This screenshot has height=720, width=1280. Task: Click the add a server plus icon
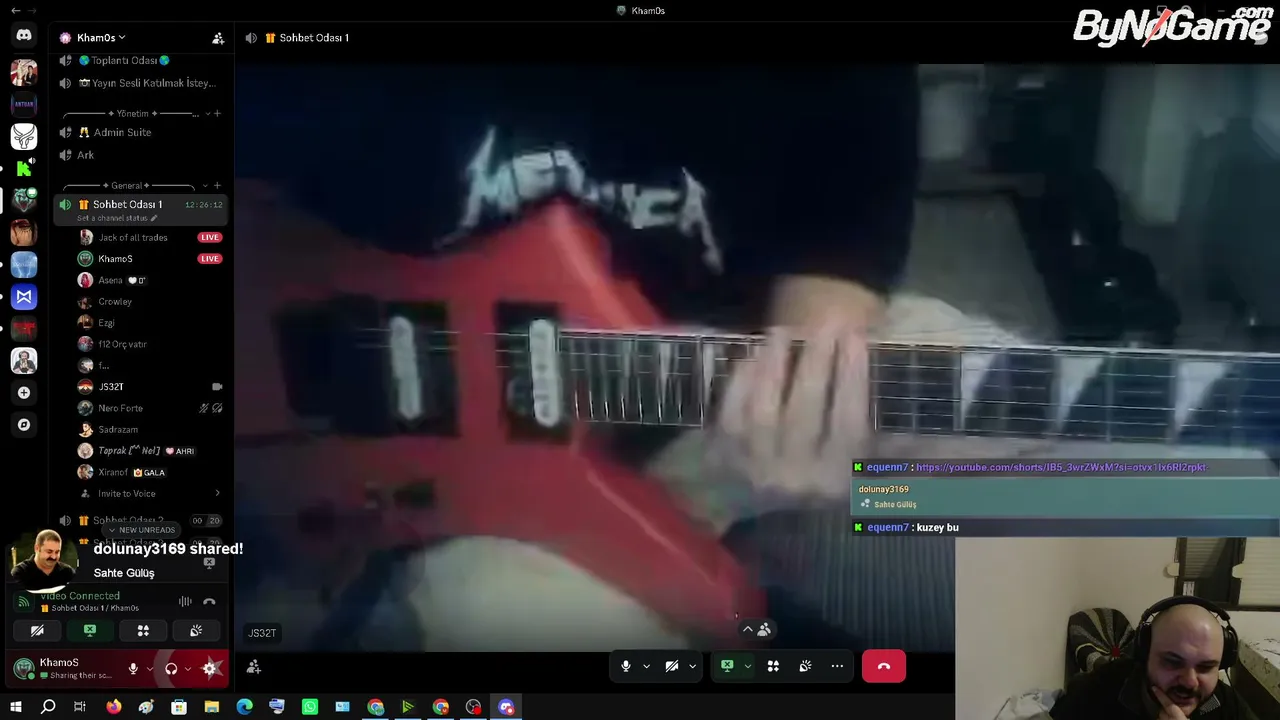[x=24, y=393]
